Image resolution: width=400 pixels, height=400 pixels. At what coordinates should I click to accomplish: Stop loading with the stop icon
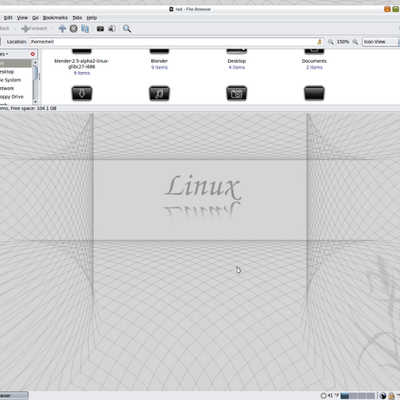click(73, 29)
